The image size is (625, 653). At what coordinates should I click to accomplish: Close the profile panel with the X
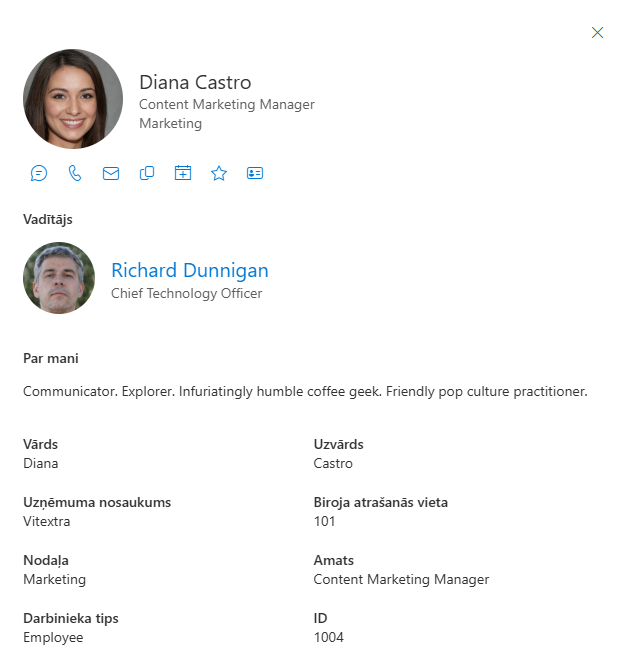tap(597, 32)
